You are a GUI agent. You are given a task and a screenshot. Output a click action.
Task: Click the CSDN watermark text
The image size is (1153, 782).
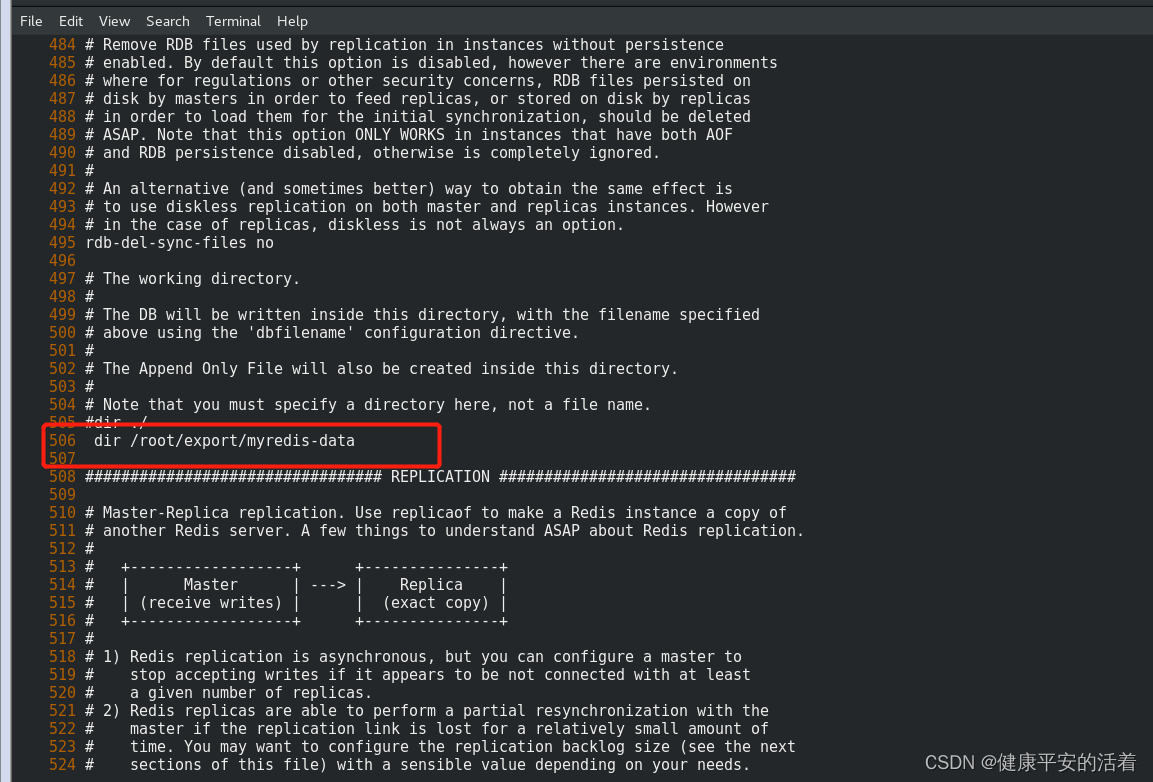click(1029, 761)
